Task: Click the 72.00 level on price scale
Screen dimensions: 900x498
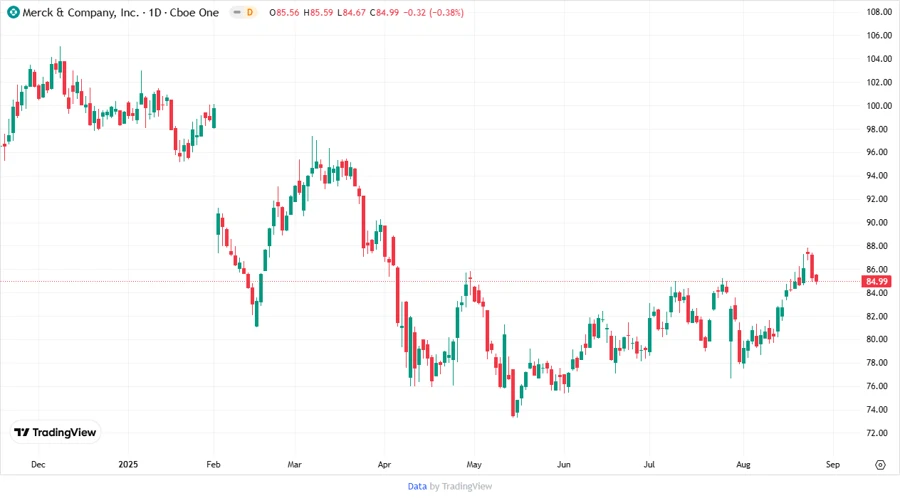Action: 879,433
